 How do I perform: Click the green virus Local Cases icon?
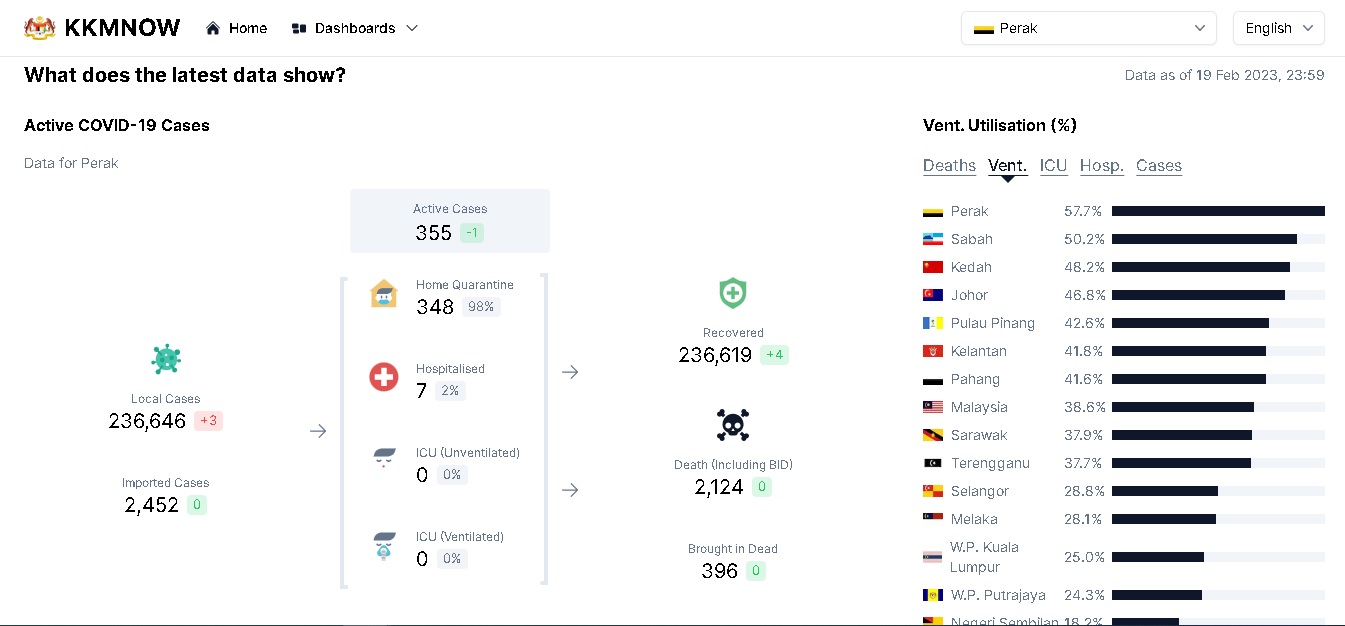(x=166, y=359)
